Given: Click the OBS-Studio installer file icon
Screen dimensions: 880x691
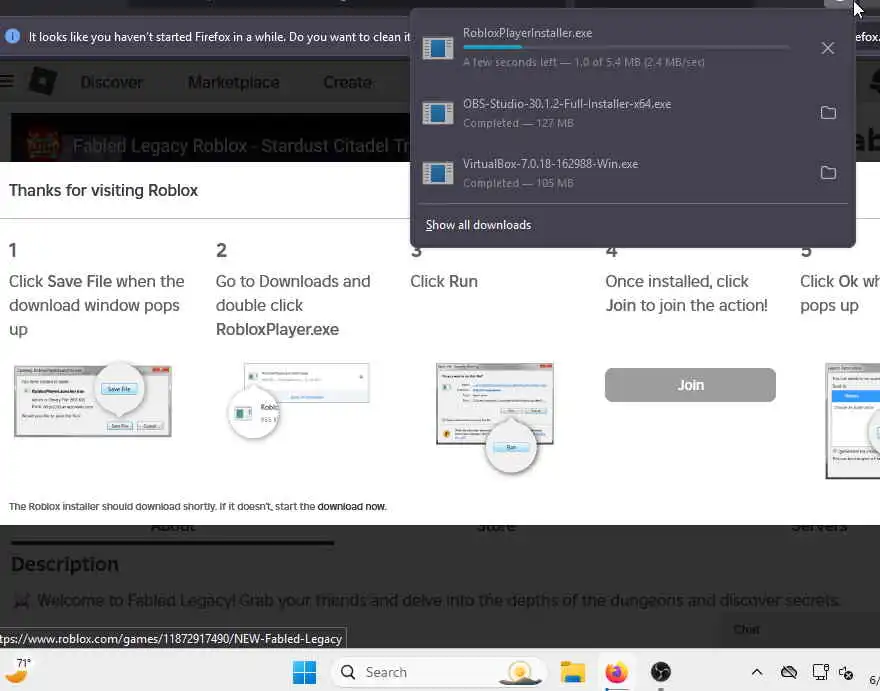Looking at the screenshot, I should [438, 113].
